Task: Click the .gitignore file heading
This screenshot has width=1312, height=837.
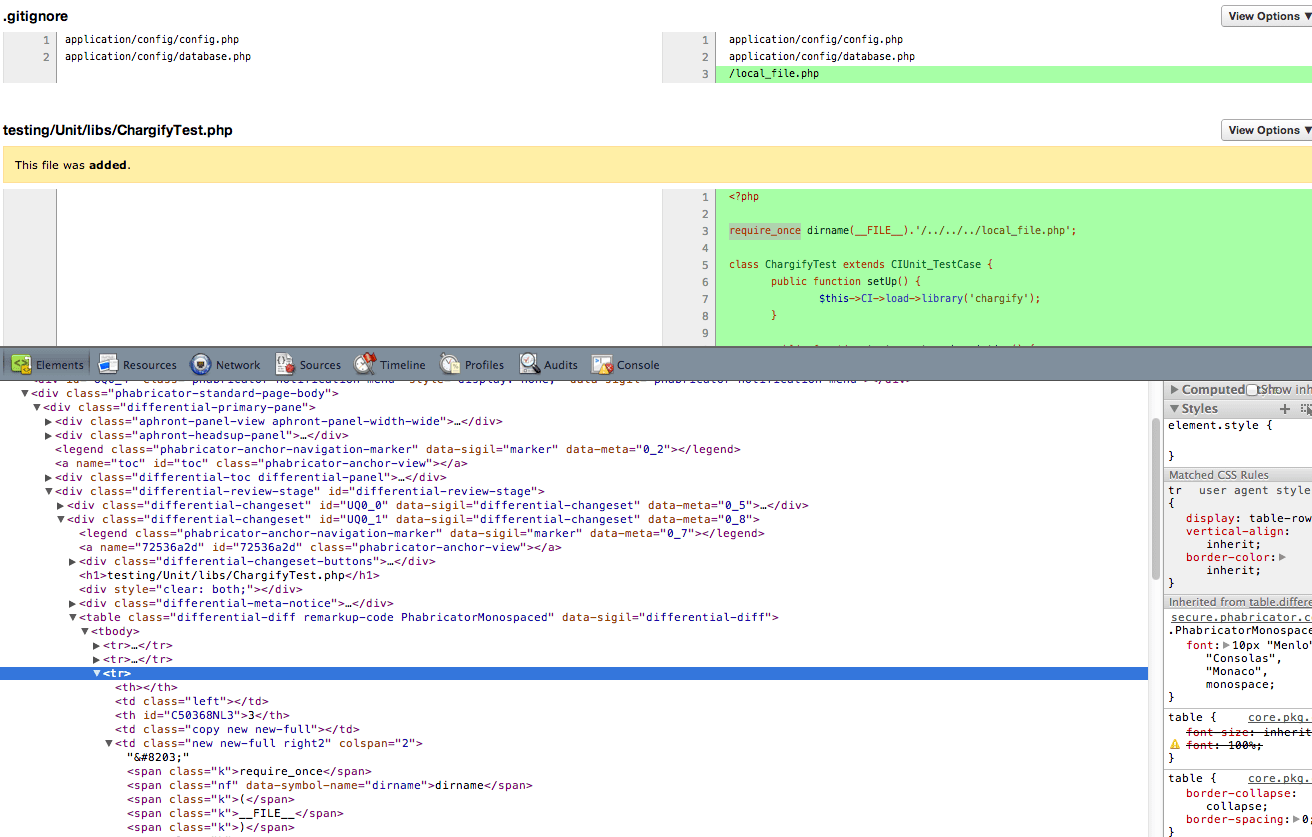Action: click(x=36, y=17)
